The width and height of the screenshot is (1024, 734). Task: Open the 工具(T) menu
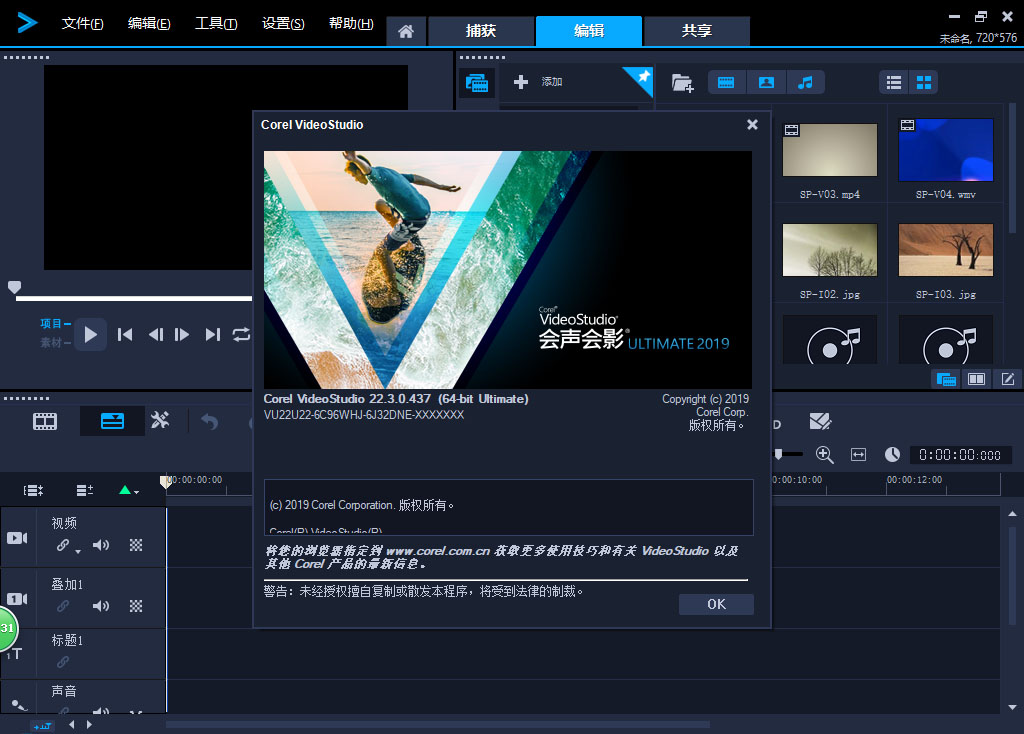coord(216,24)
